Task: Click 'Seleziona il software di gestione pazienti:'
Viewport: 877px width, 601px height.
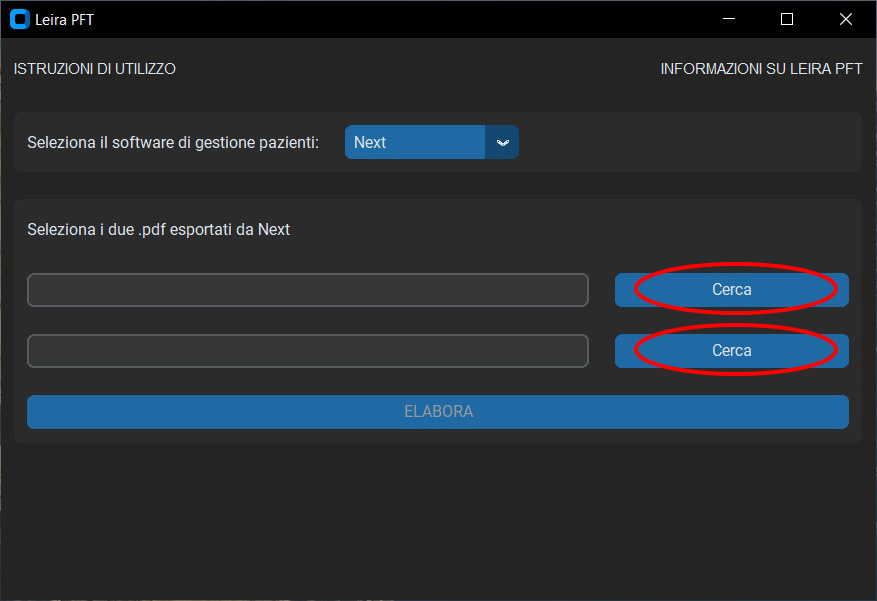Action: point(173,143)
